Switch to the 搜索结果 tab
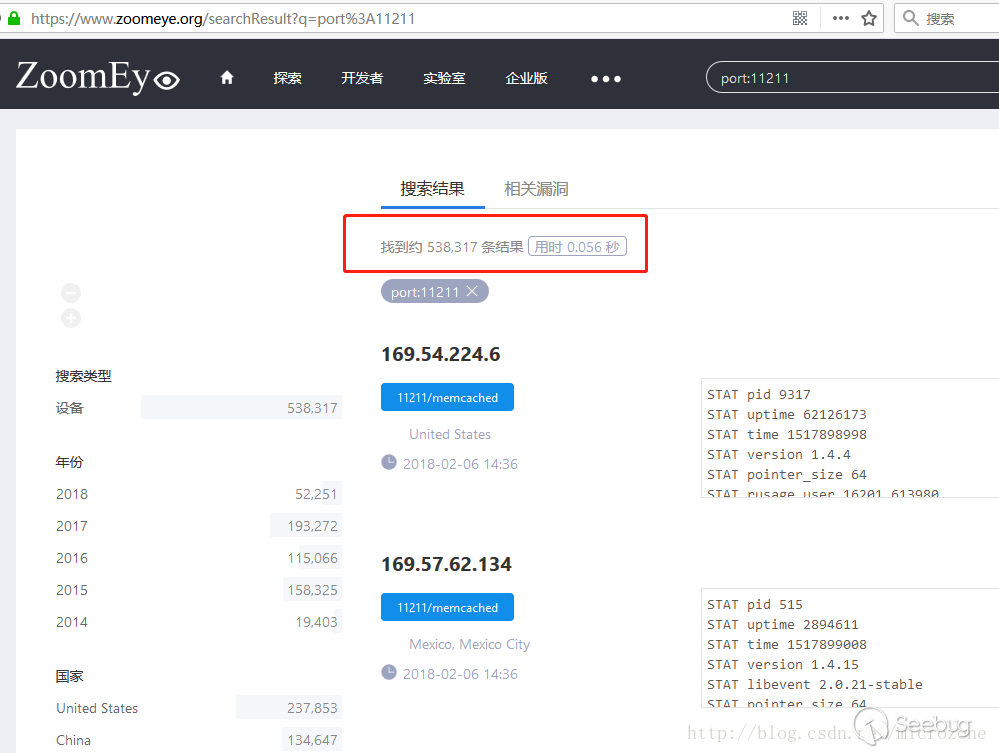The width and height of the screenshot is (999, 753). pyautogui.click(x=433, y=189)
